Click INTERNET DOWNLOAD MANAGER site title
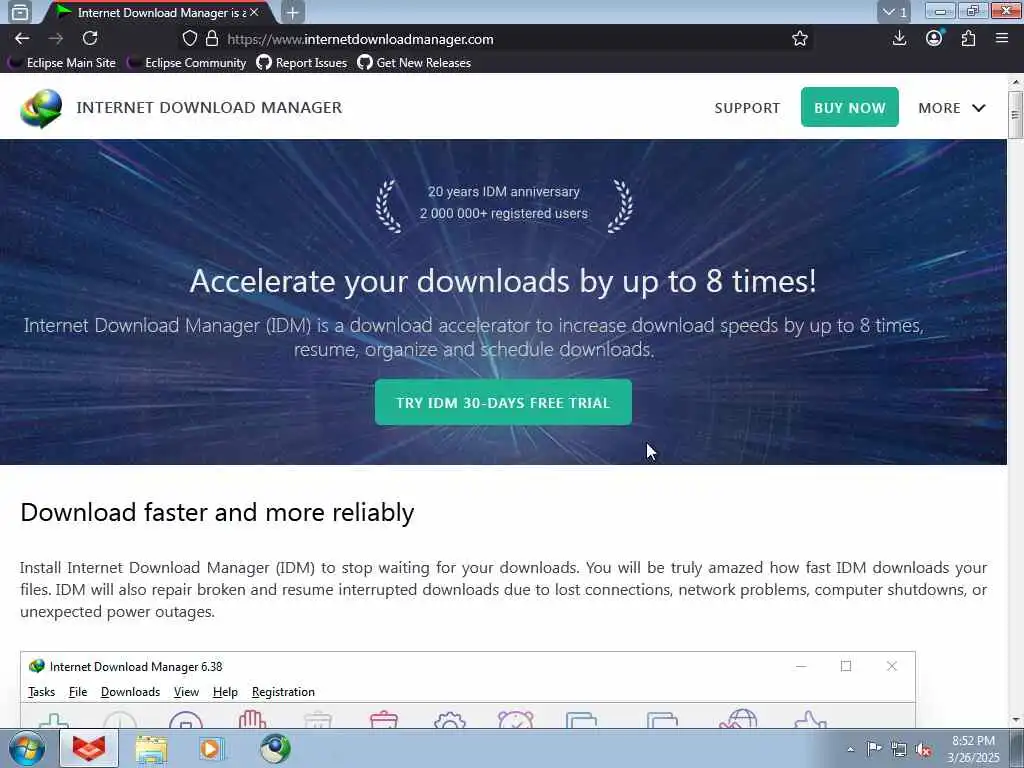The image size is (1024, 768). point(209,108)
